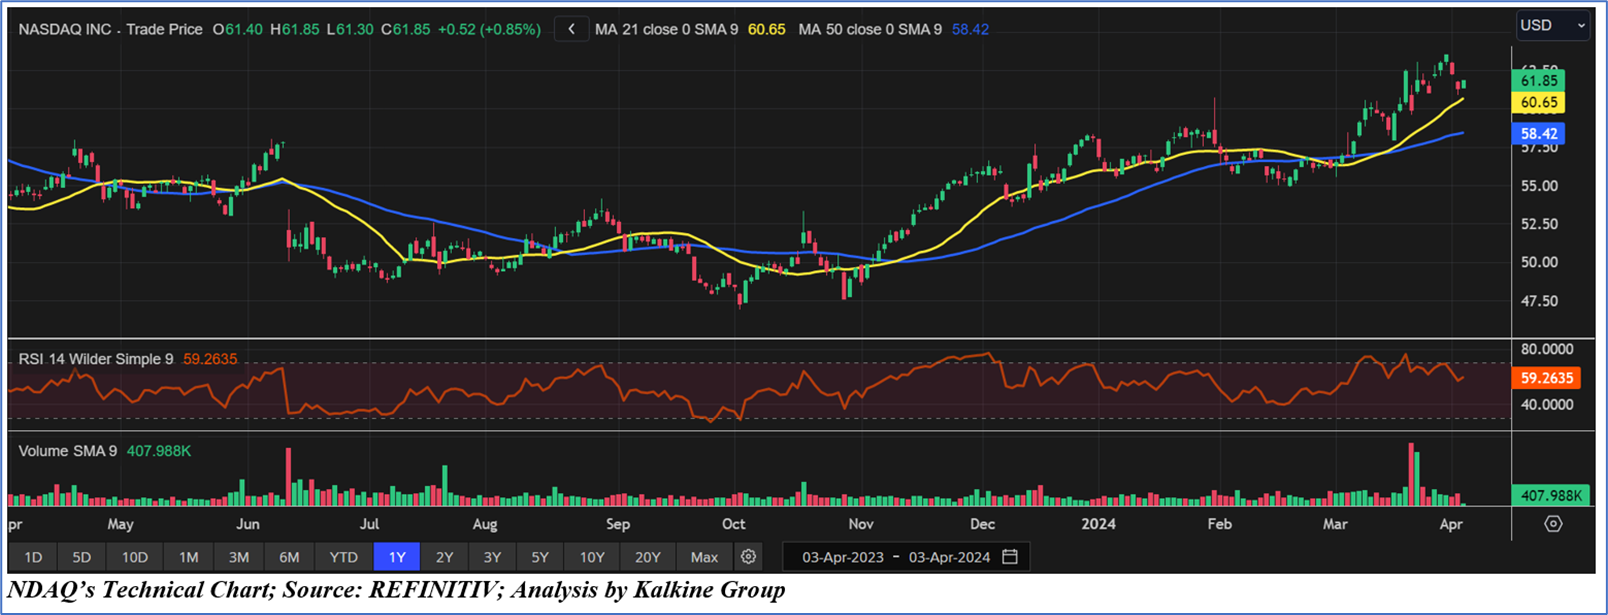Select the 5D time range
This screenshot has width=1608, height=615.
82,557
